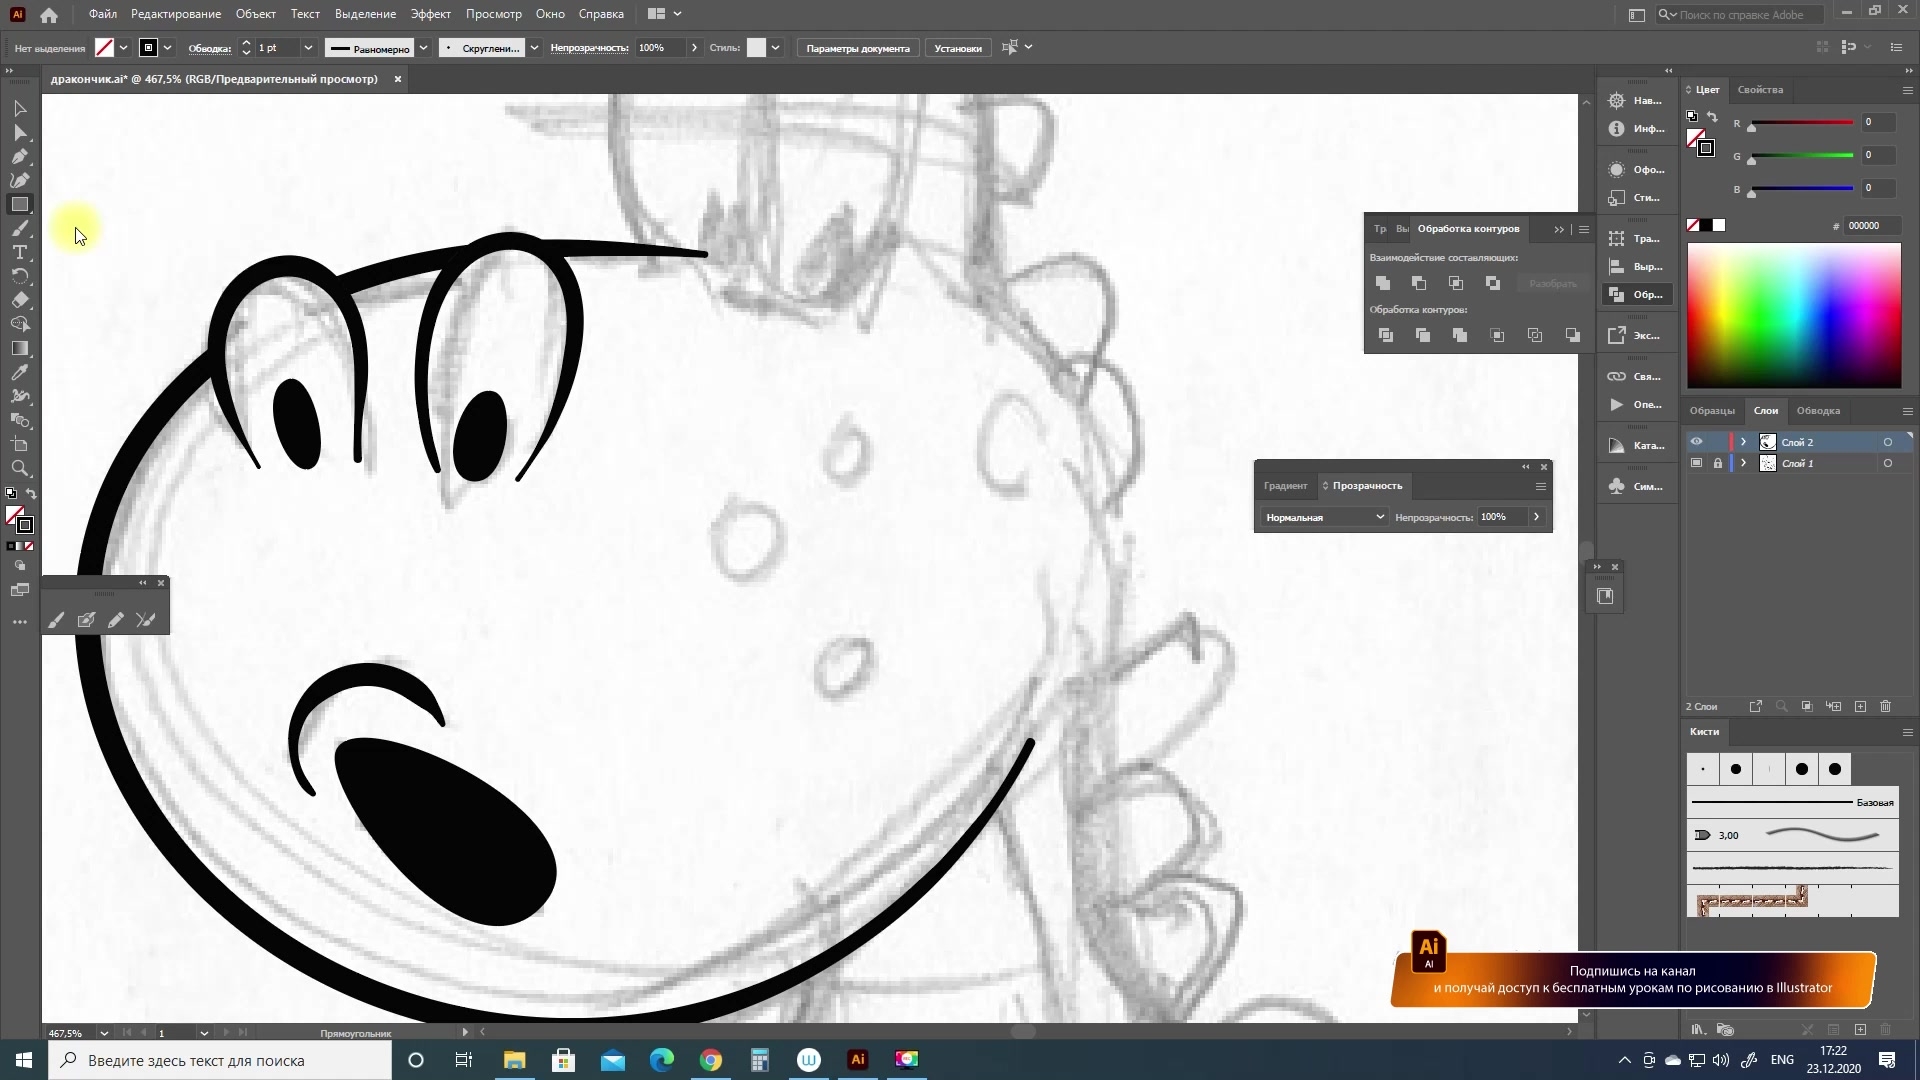The image size is (1920, 1080).
Task: Set None color mode under fill box
Action: (x=29, y=546)
